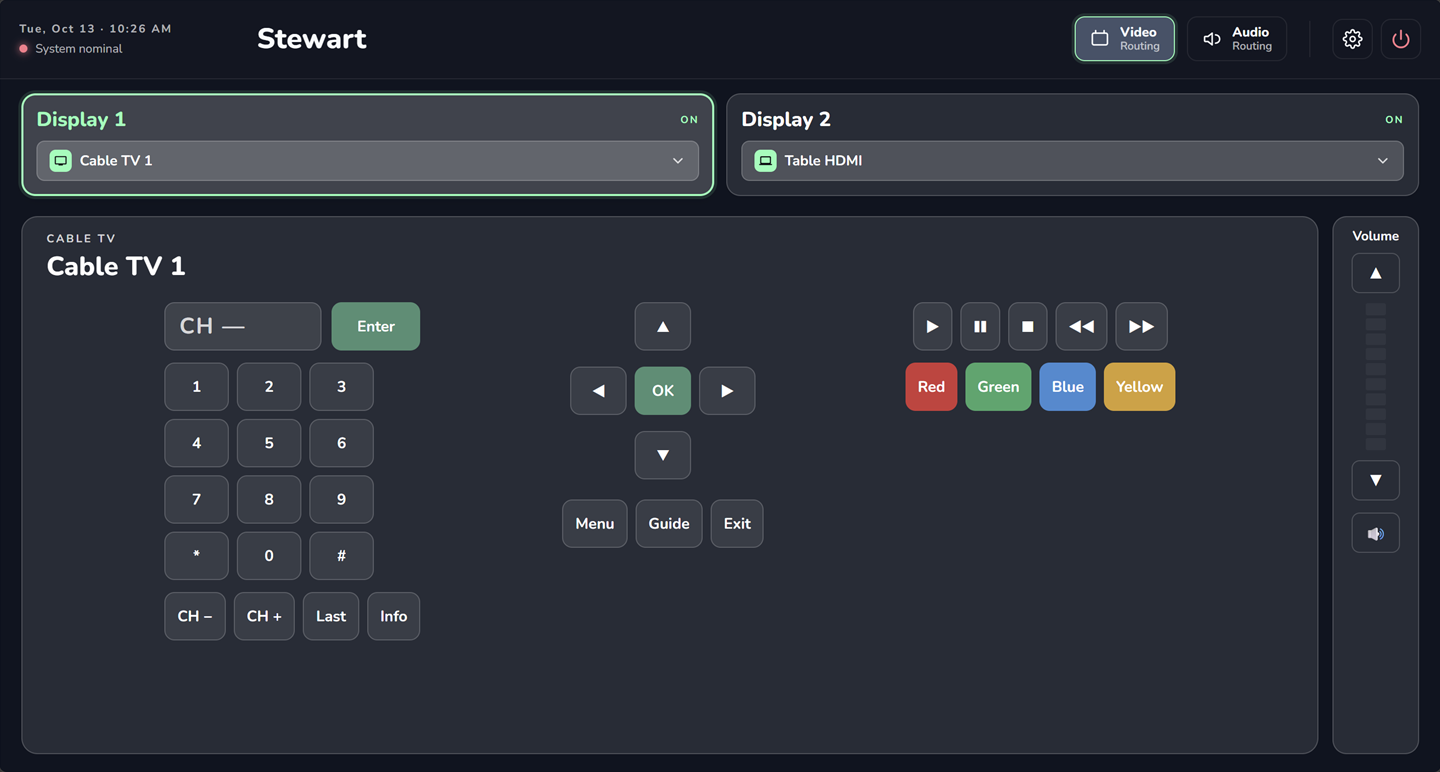Pause Cable TV playback
The image size is (1440, 772).
[980, 326]
